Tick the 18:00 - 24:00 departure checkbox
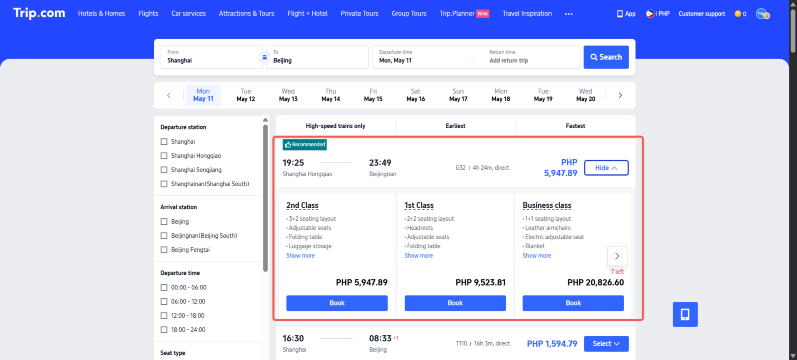This screenshot has width=797, height=360. point(164,329)
